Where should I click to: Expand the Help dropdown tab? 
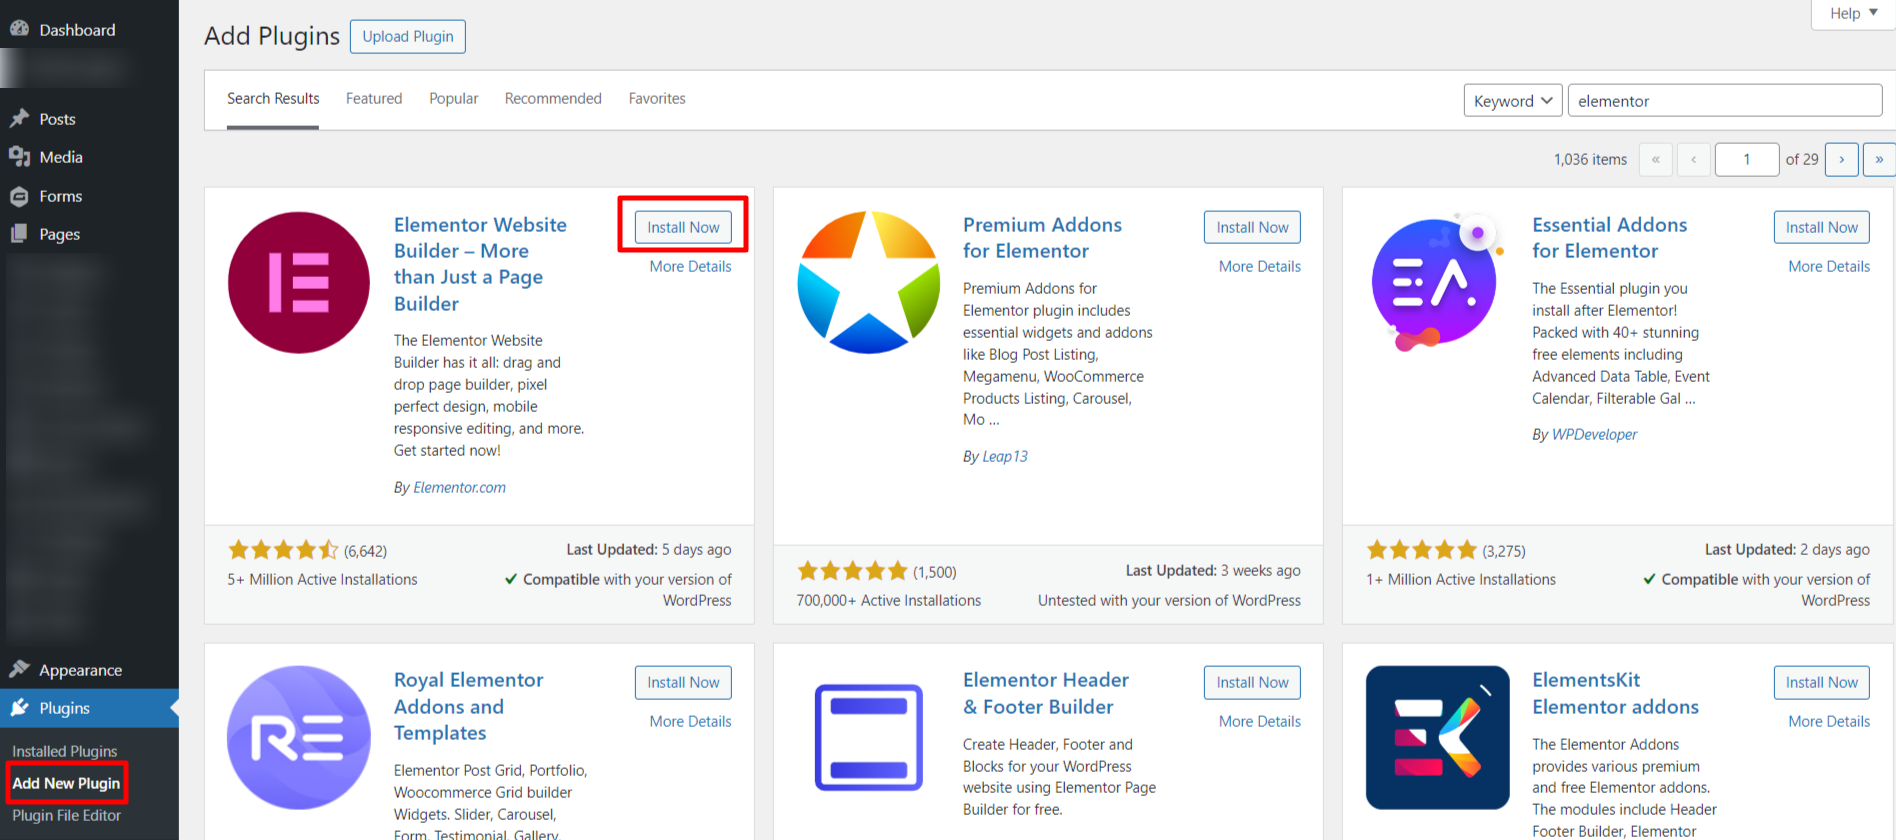coord(1853,14)
